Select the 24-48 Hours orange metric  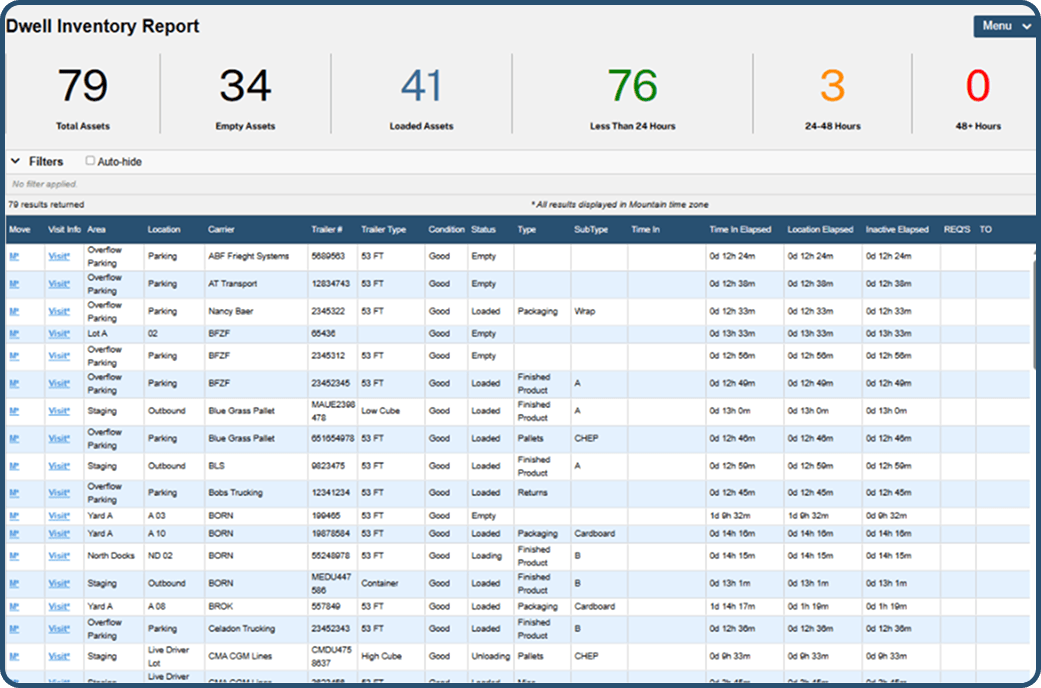832,90
